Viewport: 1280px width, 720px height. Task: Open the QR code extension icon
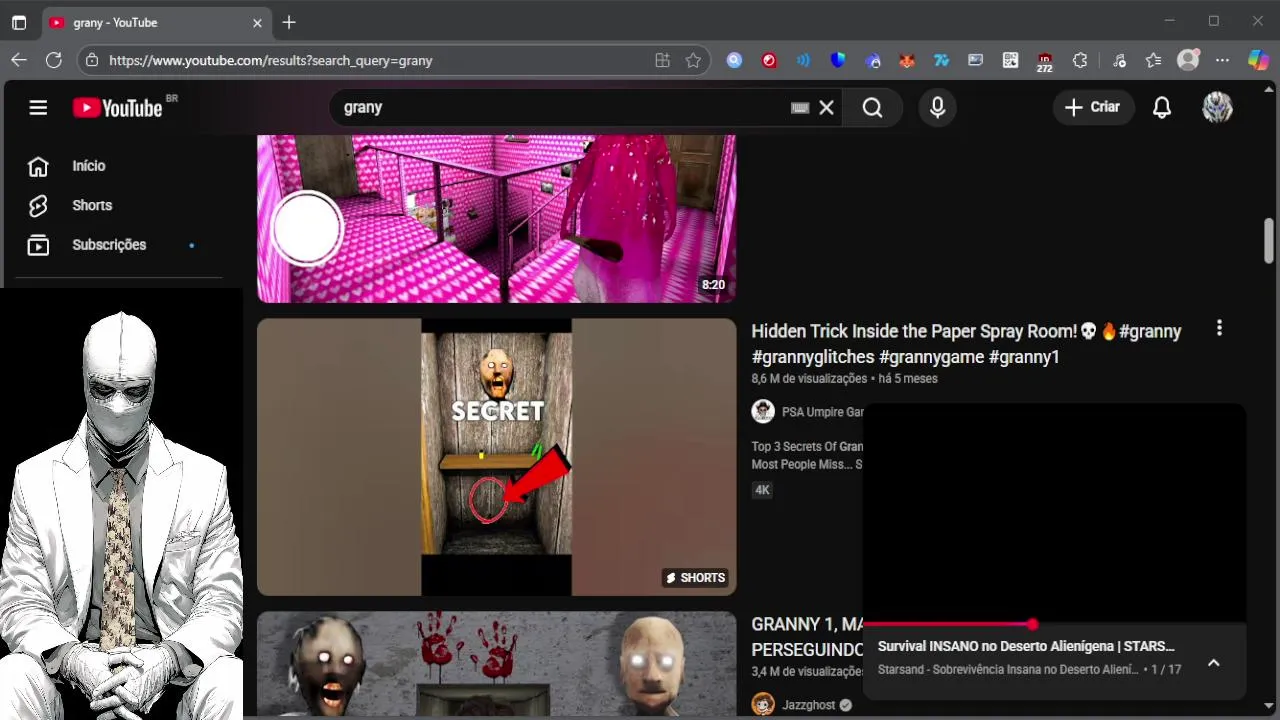tap(1010, 60)
